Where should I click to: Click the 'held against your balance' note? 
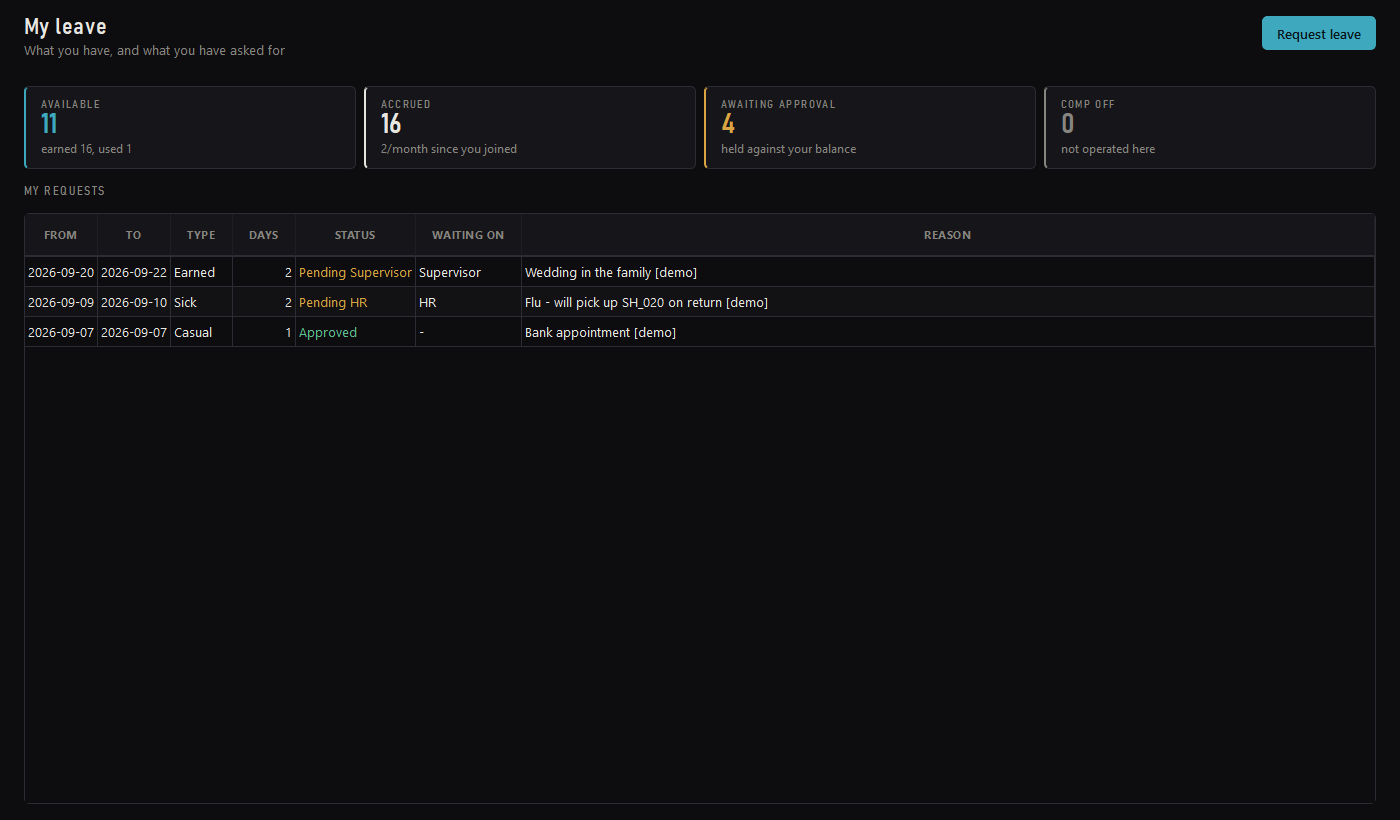click(788, 149)
